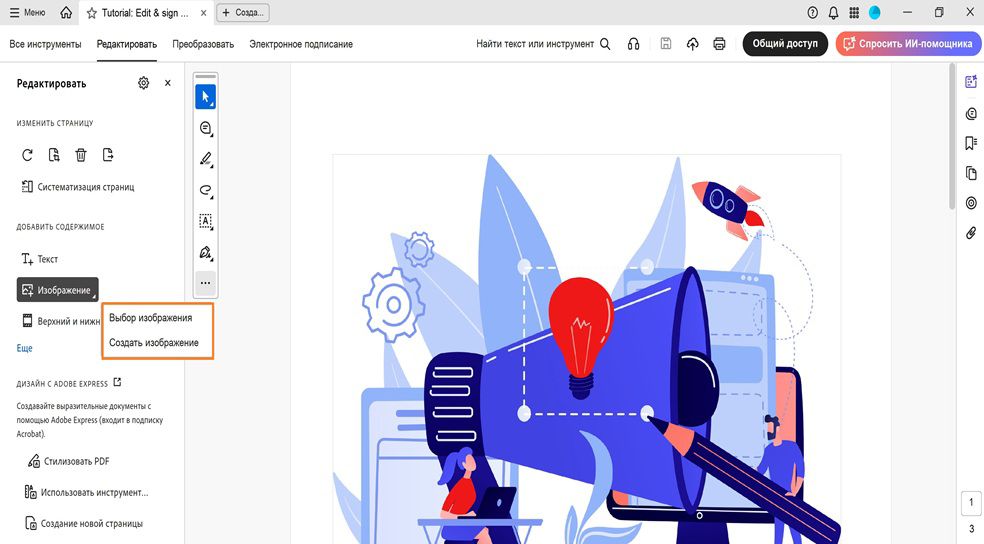Open edit panel settings gear

point(144,83)
